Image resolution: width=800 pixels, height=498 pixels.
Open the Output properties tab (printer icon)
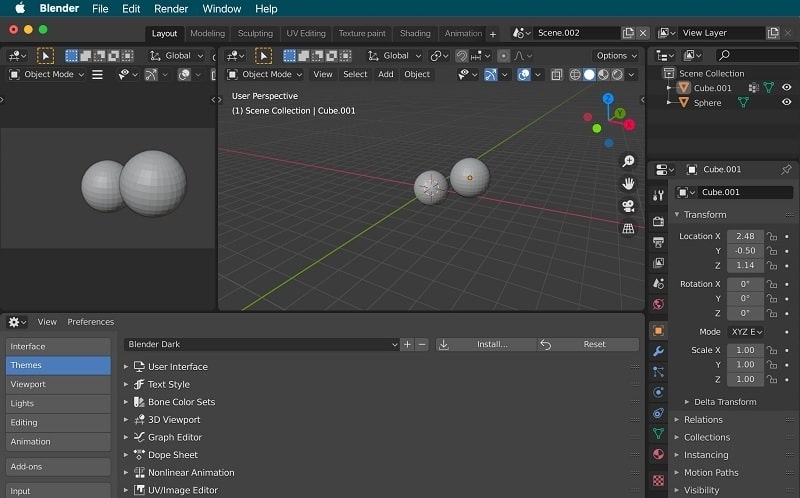point(658,242)
